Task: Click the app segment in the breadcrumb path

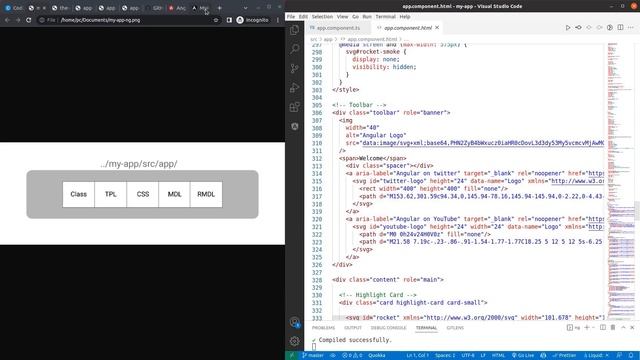Action: 328,39
